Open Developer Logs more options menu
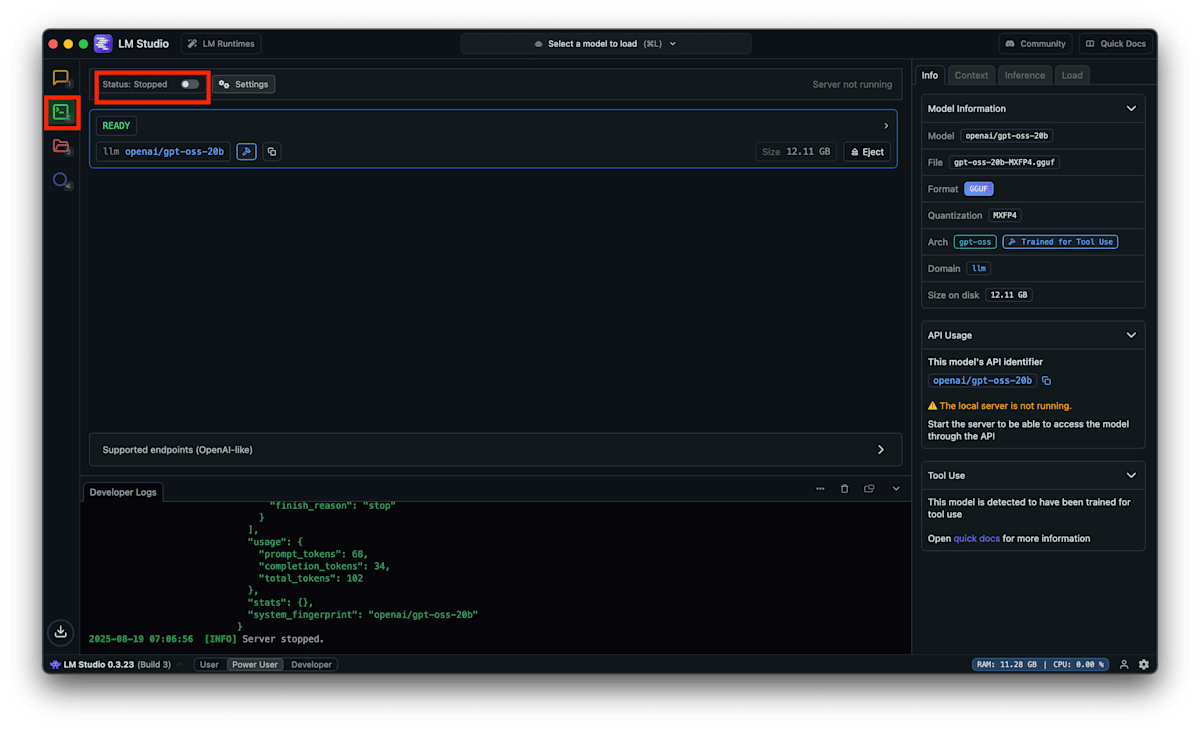The width and height of the screenshot is (1200, 730). click(820, 489)
